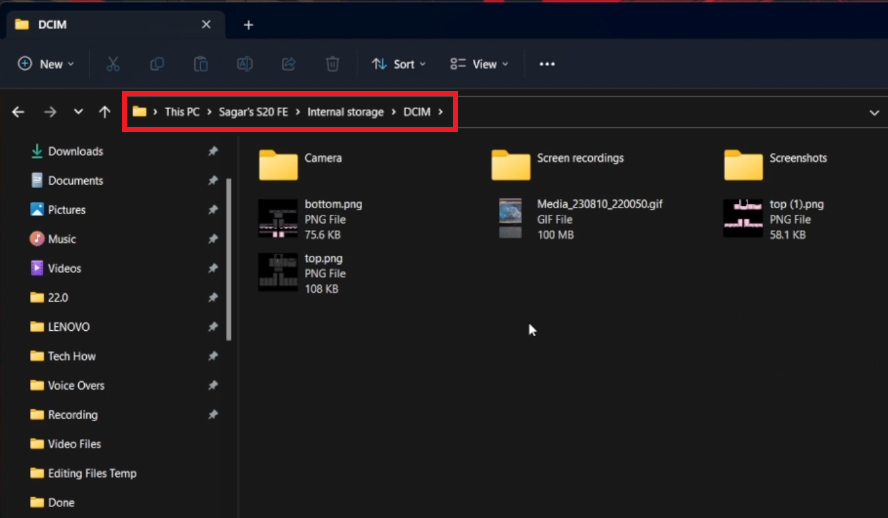Click the Delete trash icon
This screenshot has width=888, height=518.
(333, 64)
